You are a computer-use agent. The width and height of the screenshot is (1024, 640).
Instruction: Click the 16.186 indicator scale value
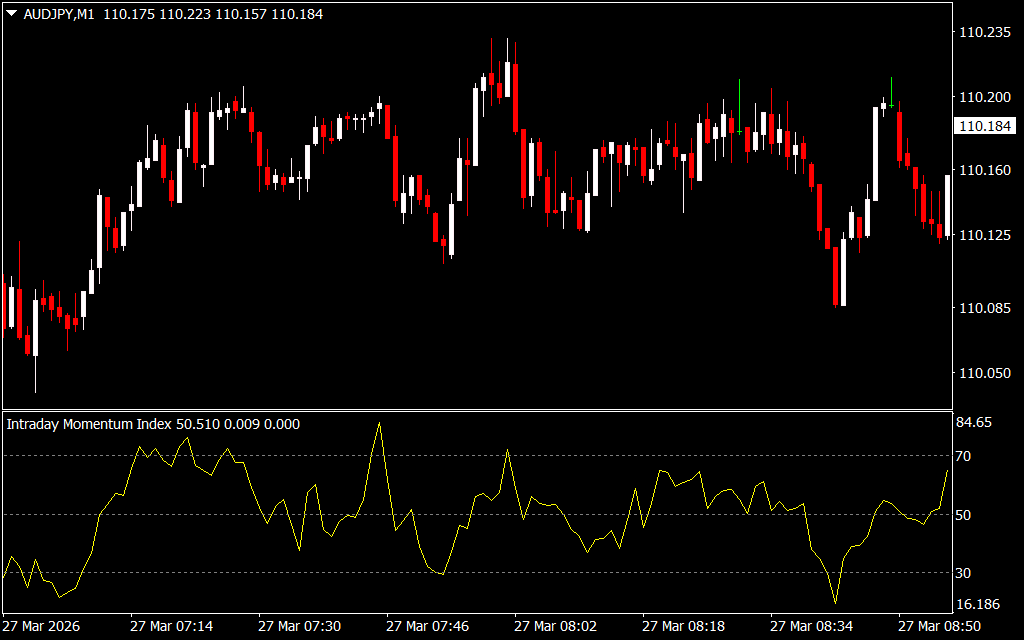click(x=978, y=604)
